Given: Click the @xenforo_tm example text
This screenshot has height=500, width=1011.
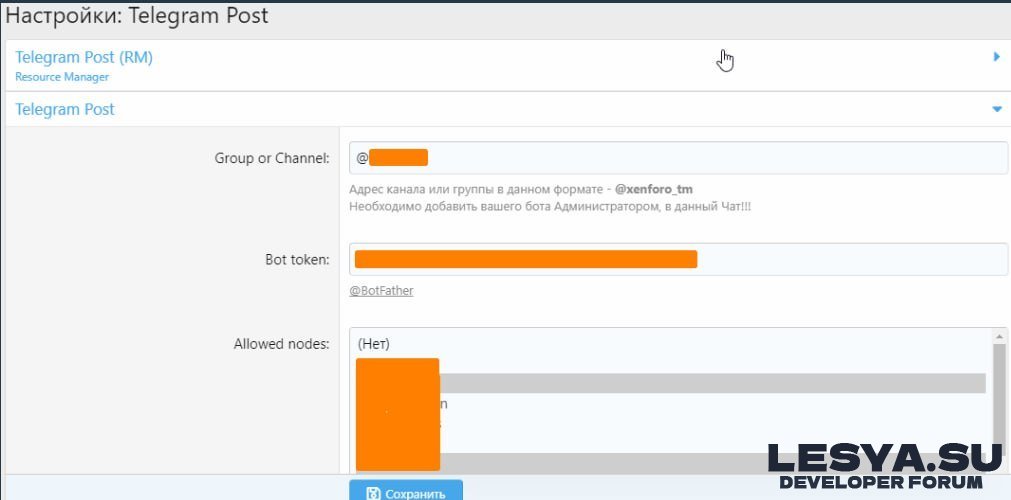Looking at the screenshot, I should pyautogui.click(x=654, y=190).
